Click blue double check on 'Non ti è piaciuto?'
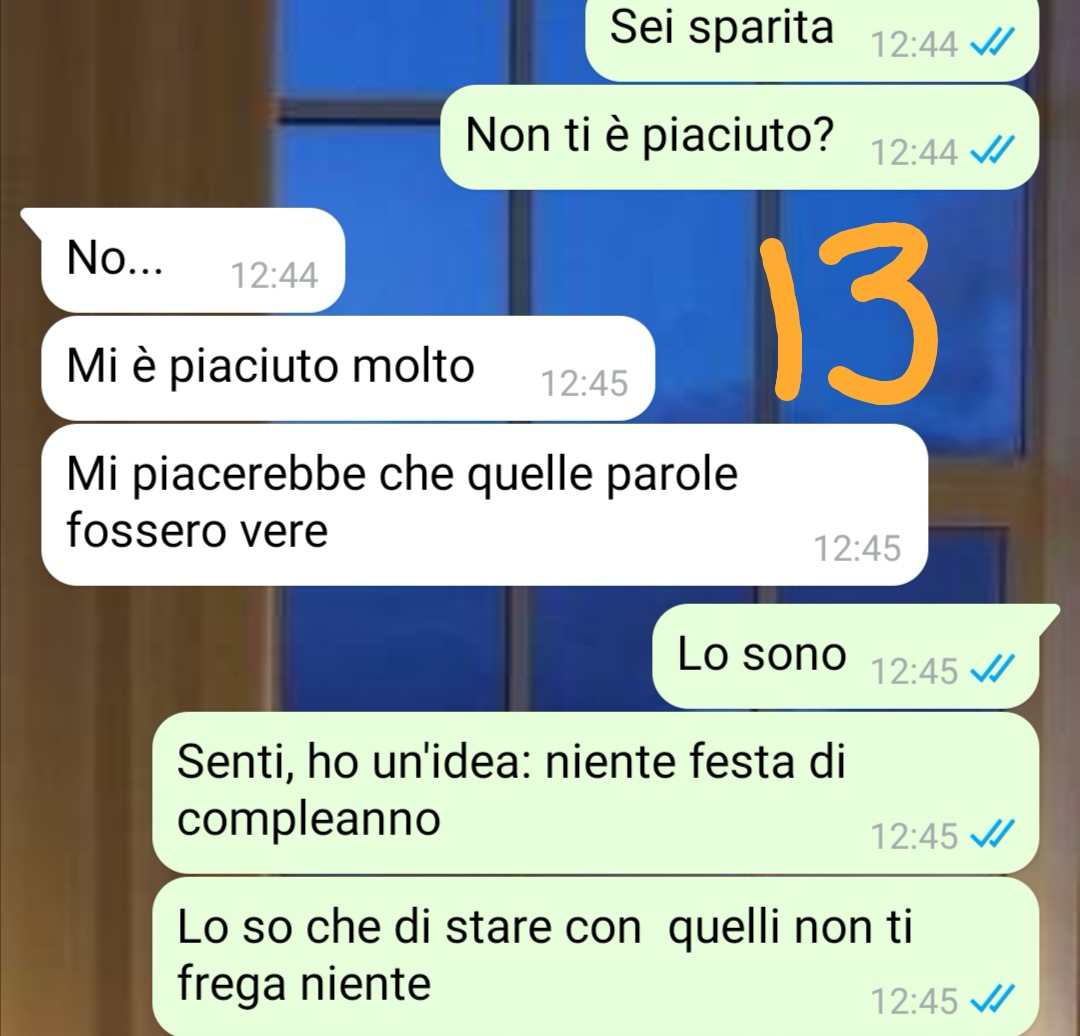Screen dimensions: 1080x1036 (992, 151)
